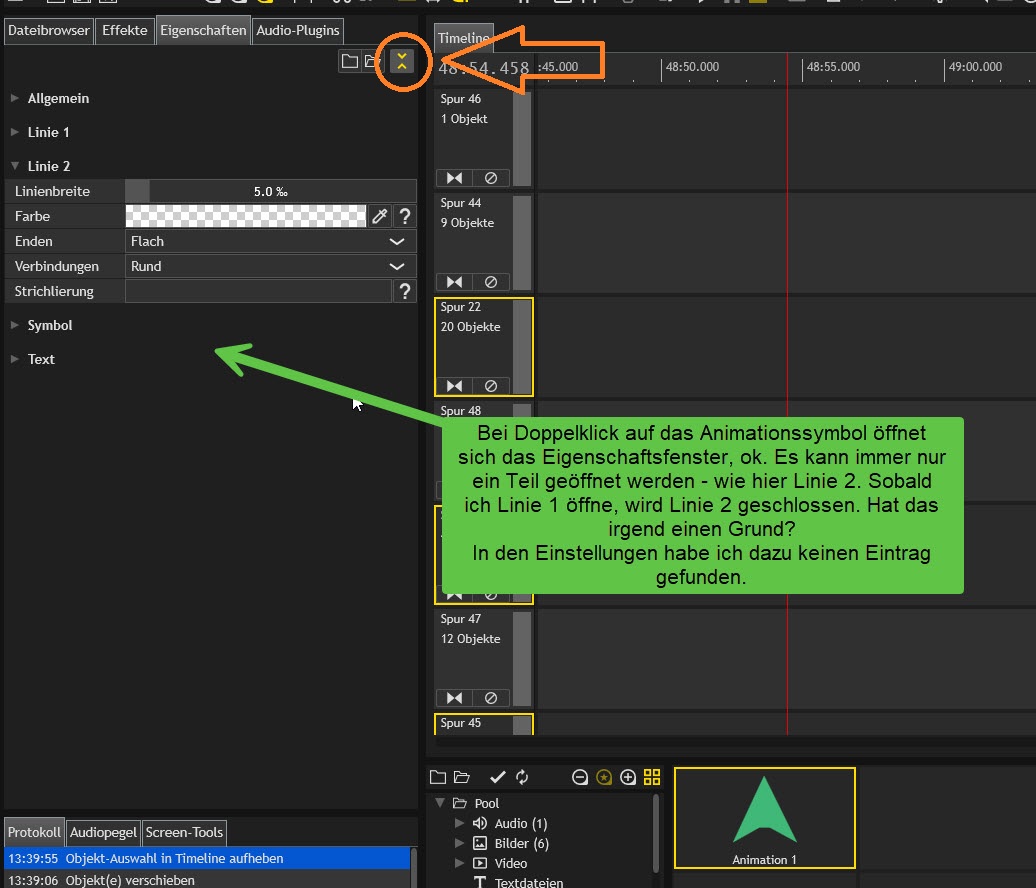Toggle the yellow auto-collapse sections button

tap(401, 61)
